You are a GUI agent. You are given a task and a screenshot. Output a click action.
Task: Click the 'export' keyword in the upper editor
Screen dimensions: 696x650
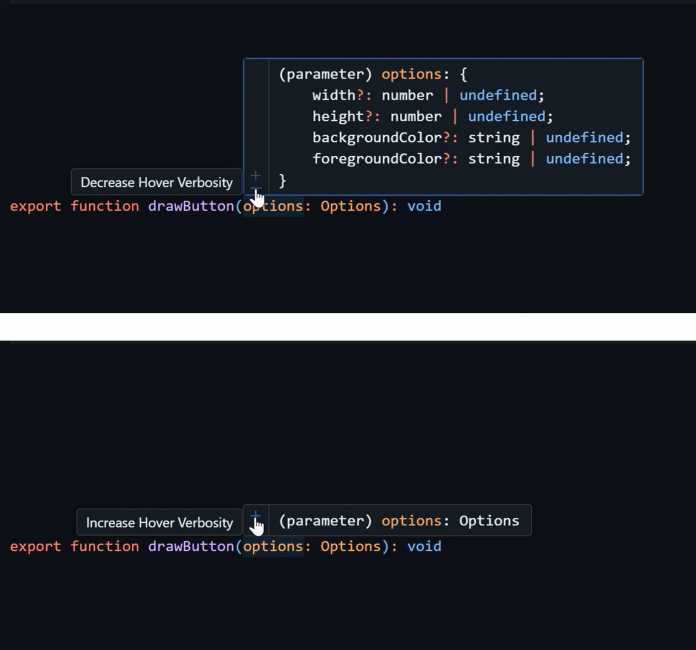pyautogui.click(x=36, y=206)
